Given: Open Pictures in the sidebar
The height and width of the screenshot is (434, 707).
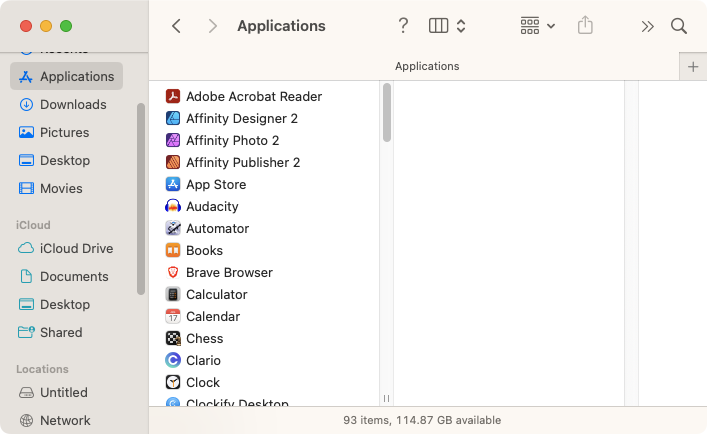Looking at the screenshot, I should tap(66, 132).
